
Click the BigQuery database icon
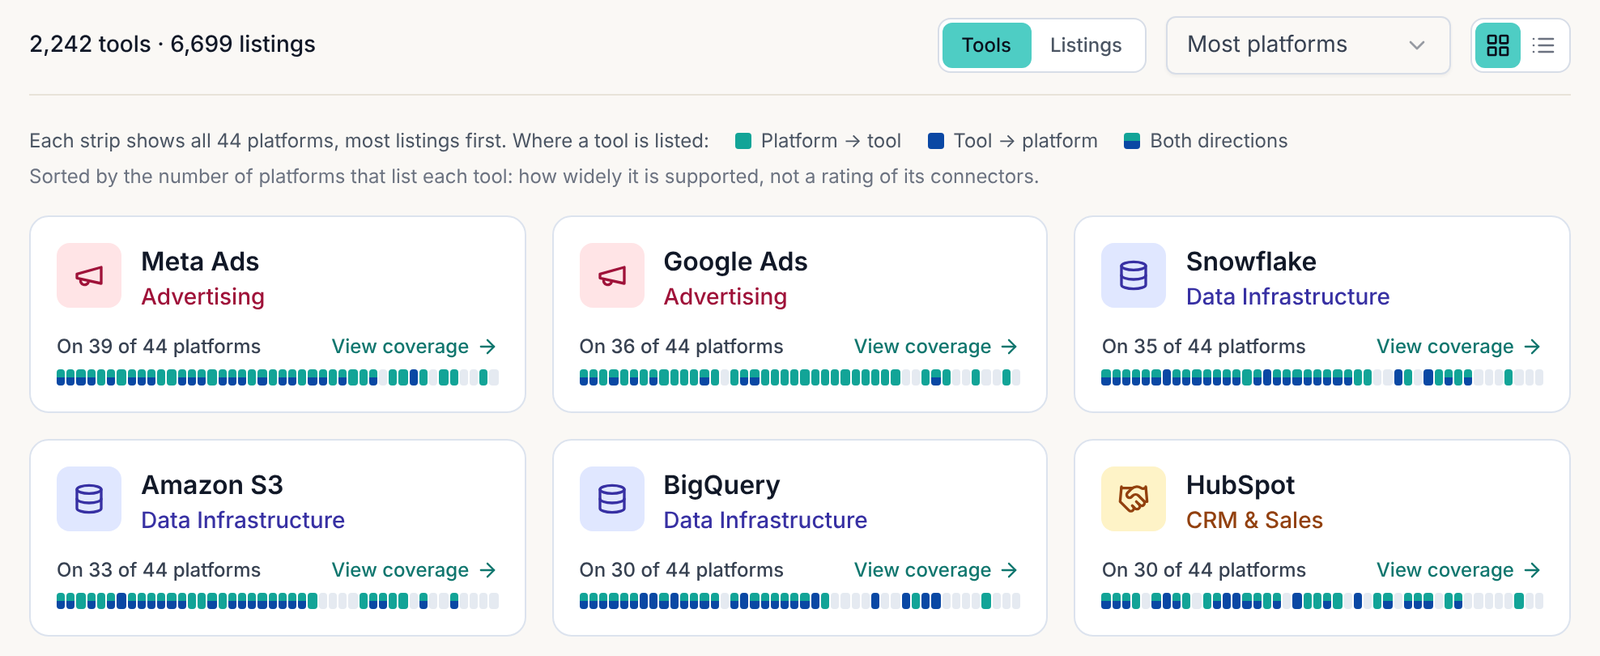[612, 499]
